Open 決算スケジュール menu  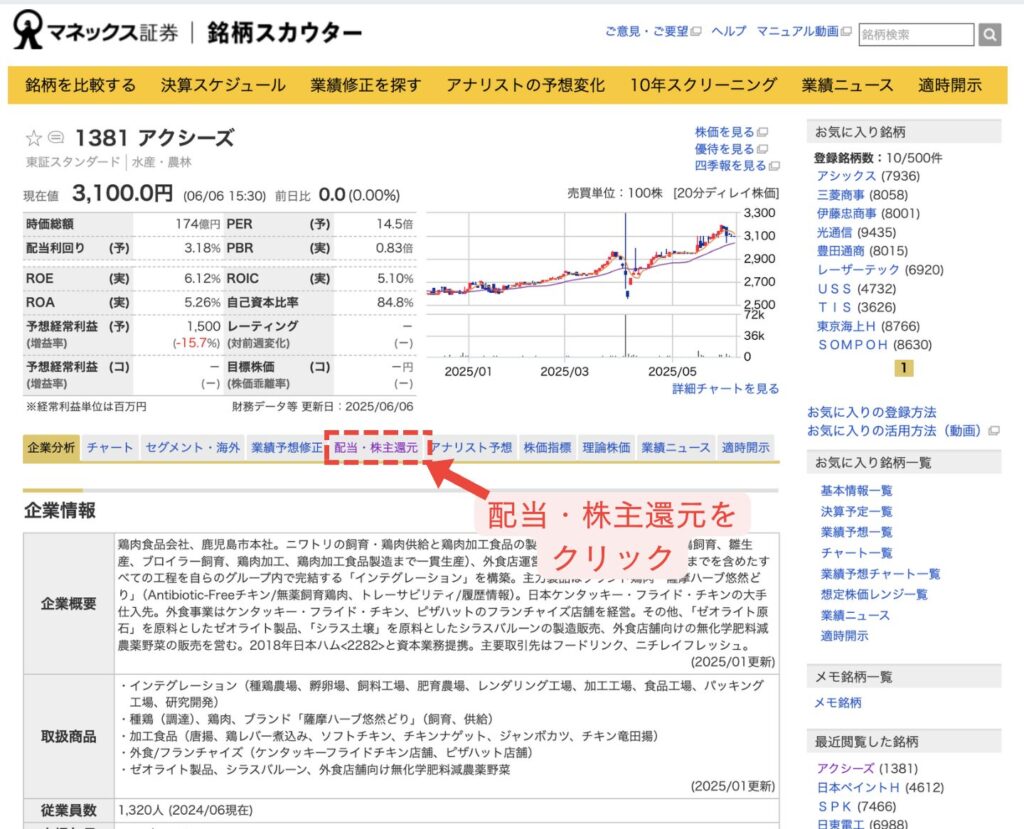coord(223,85)
